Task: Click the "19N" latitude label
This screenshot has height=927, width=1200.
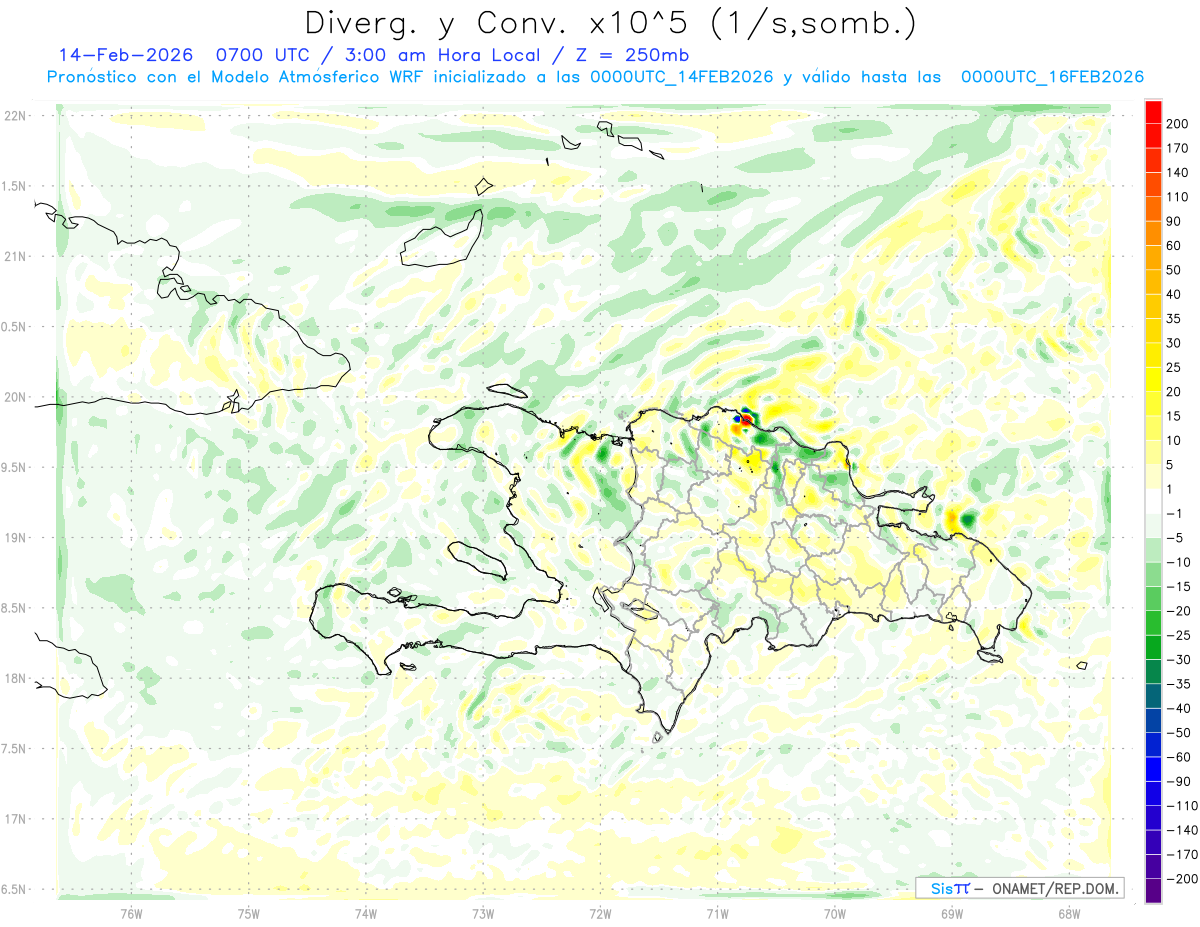Action: (x=15, y=538)
